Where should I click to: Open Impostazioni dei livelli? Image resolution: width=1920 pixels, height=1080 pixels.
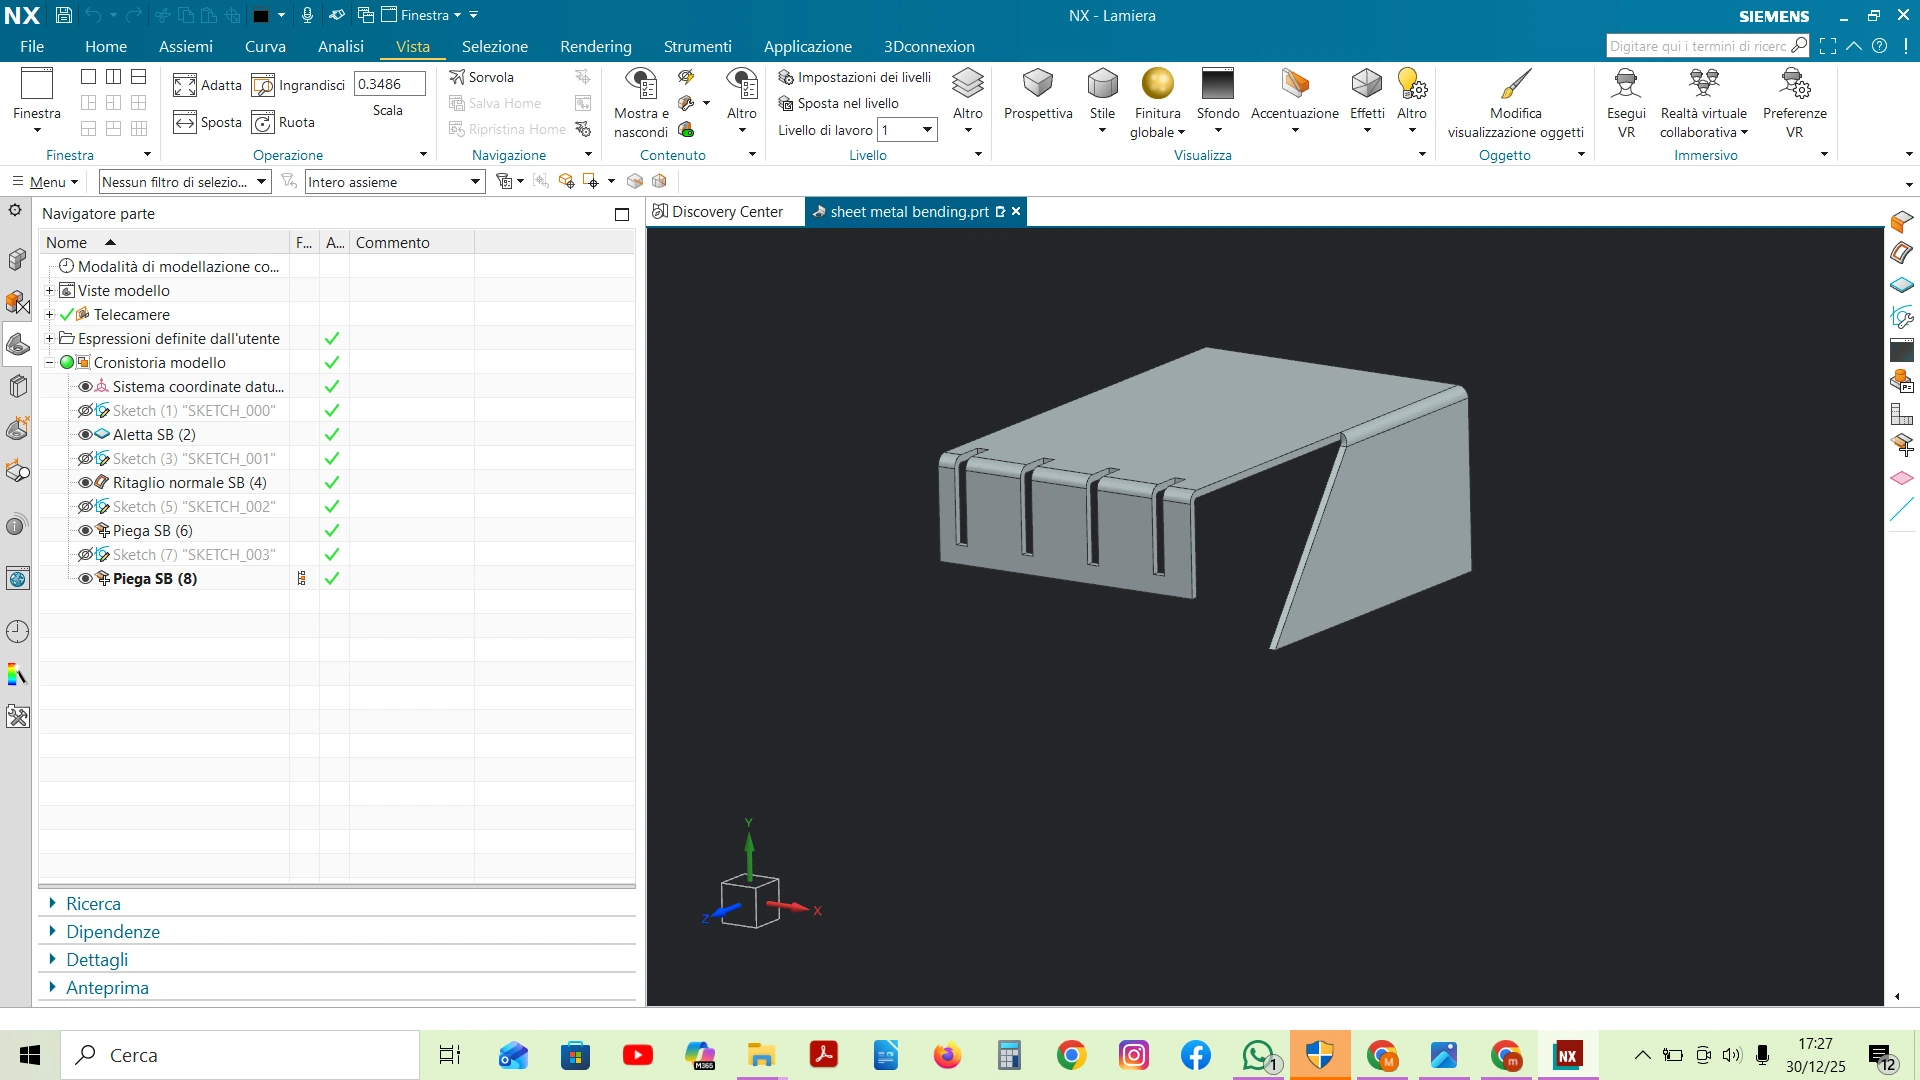[x=855, y=77]
